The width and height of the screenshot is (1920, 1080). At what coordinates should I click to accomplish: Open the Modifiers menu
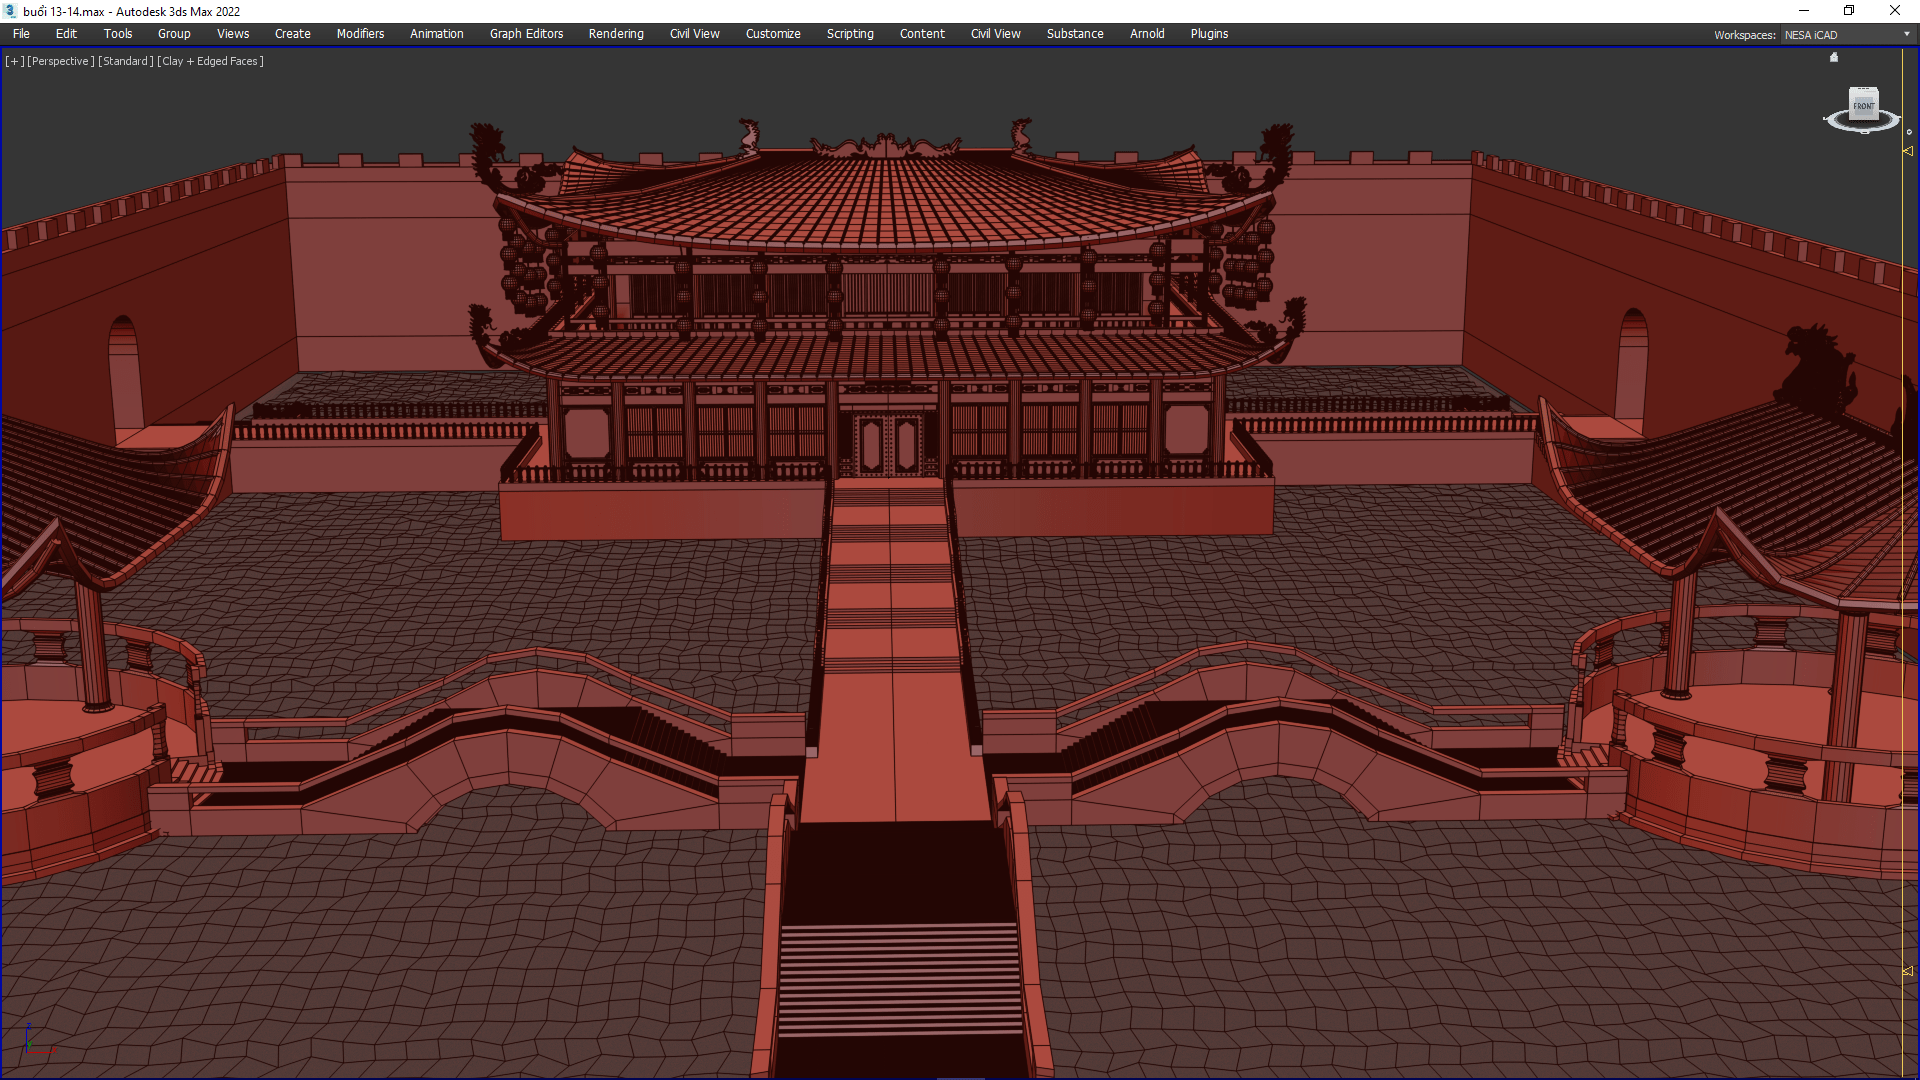pos(360,34)
